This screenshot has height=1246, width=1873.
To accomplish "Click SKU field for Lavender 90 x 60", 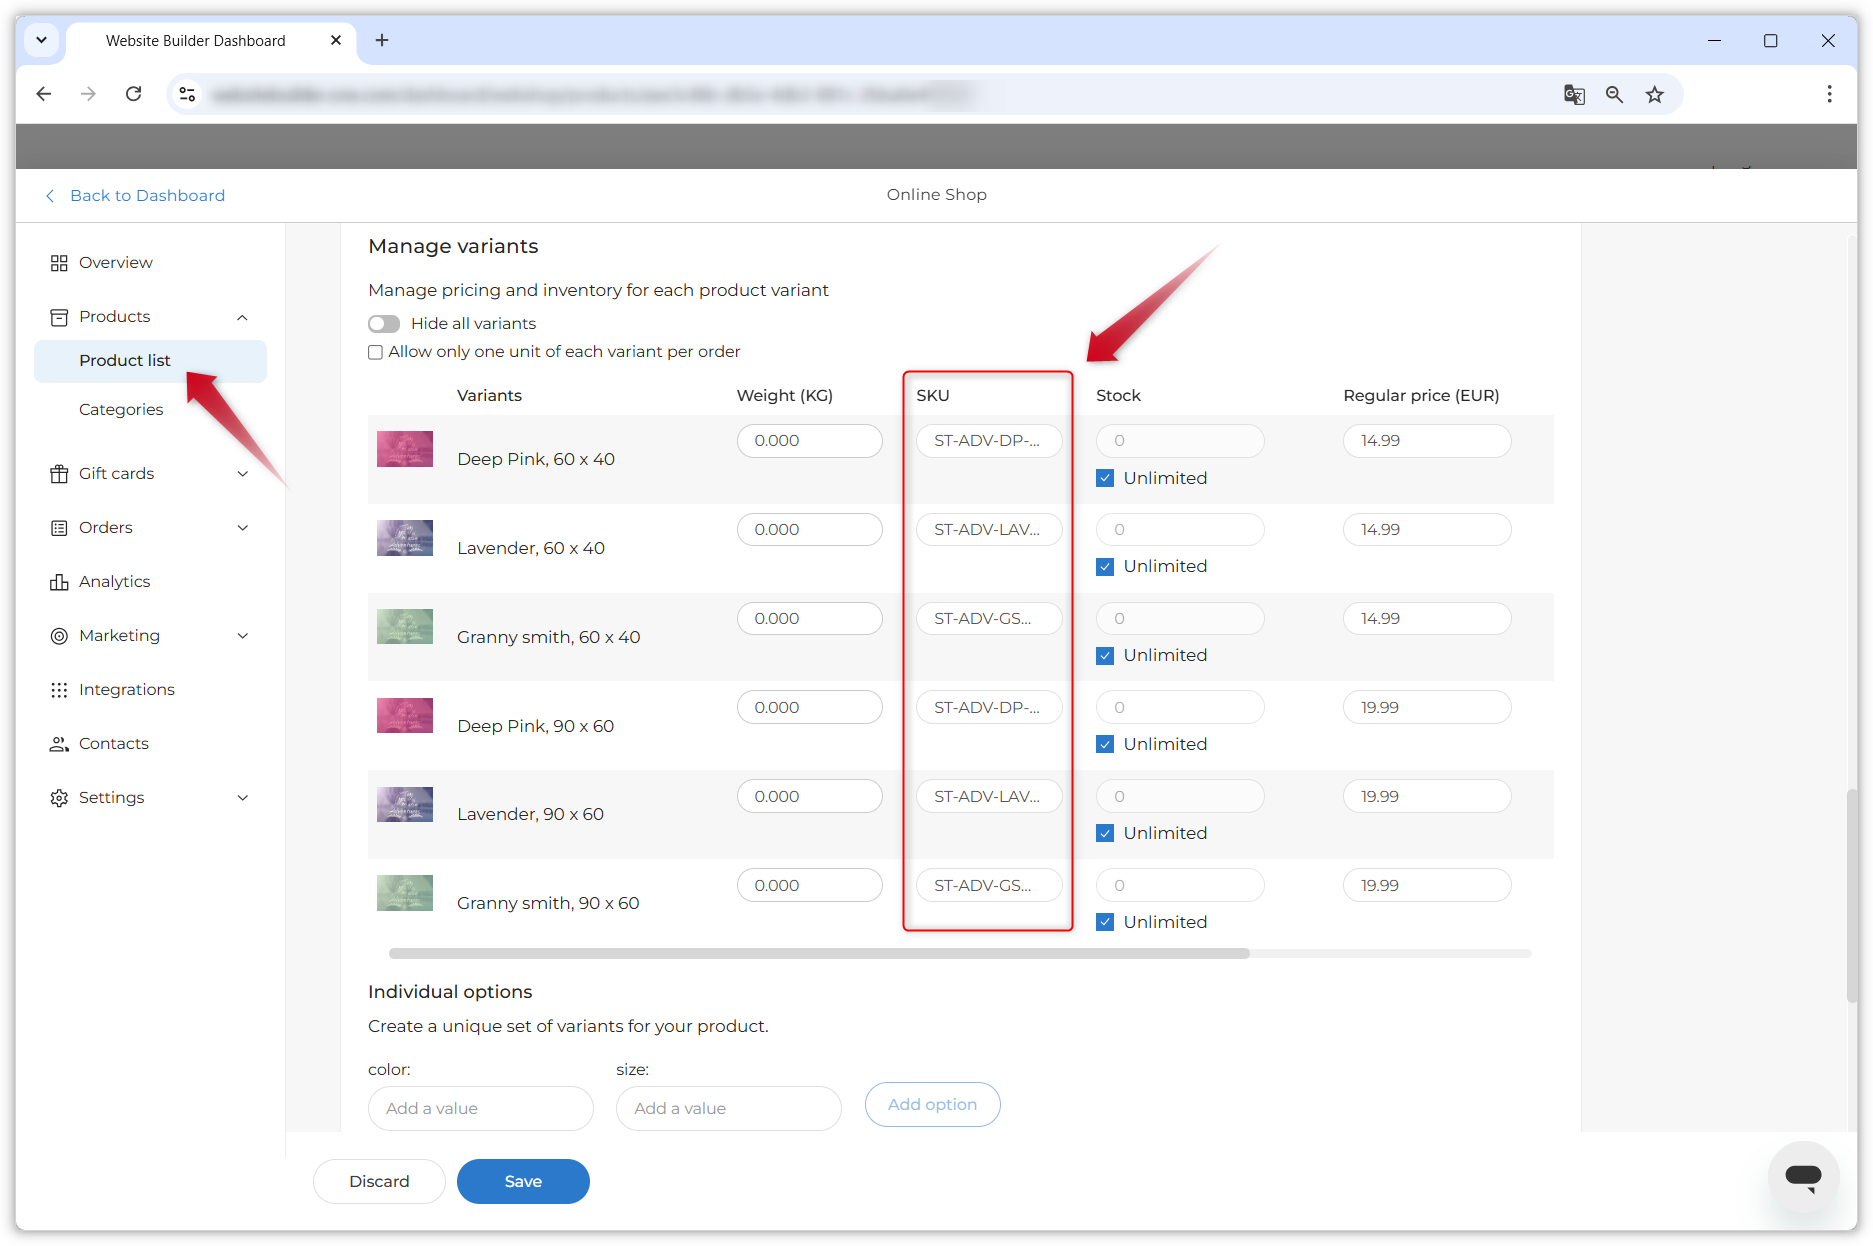I will pyautogui.click(x=989, y=797).
